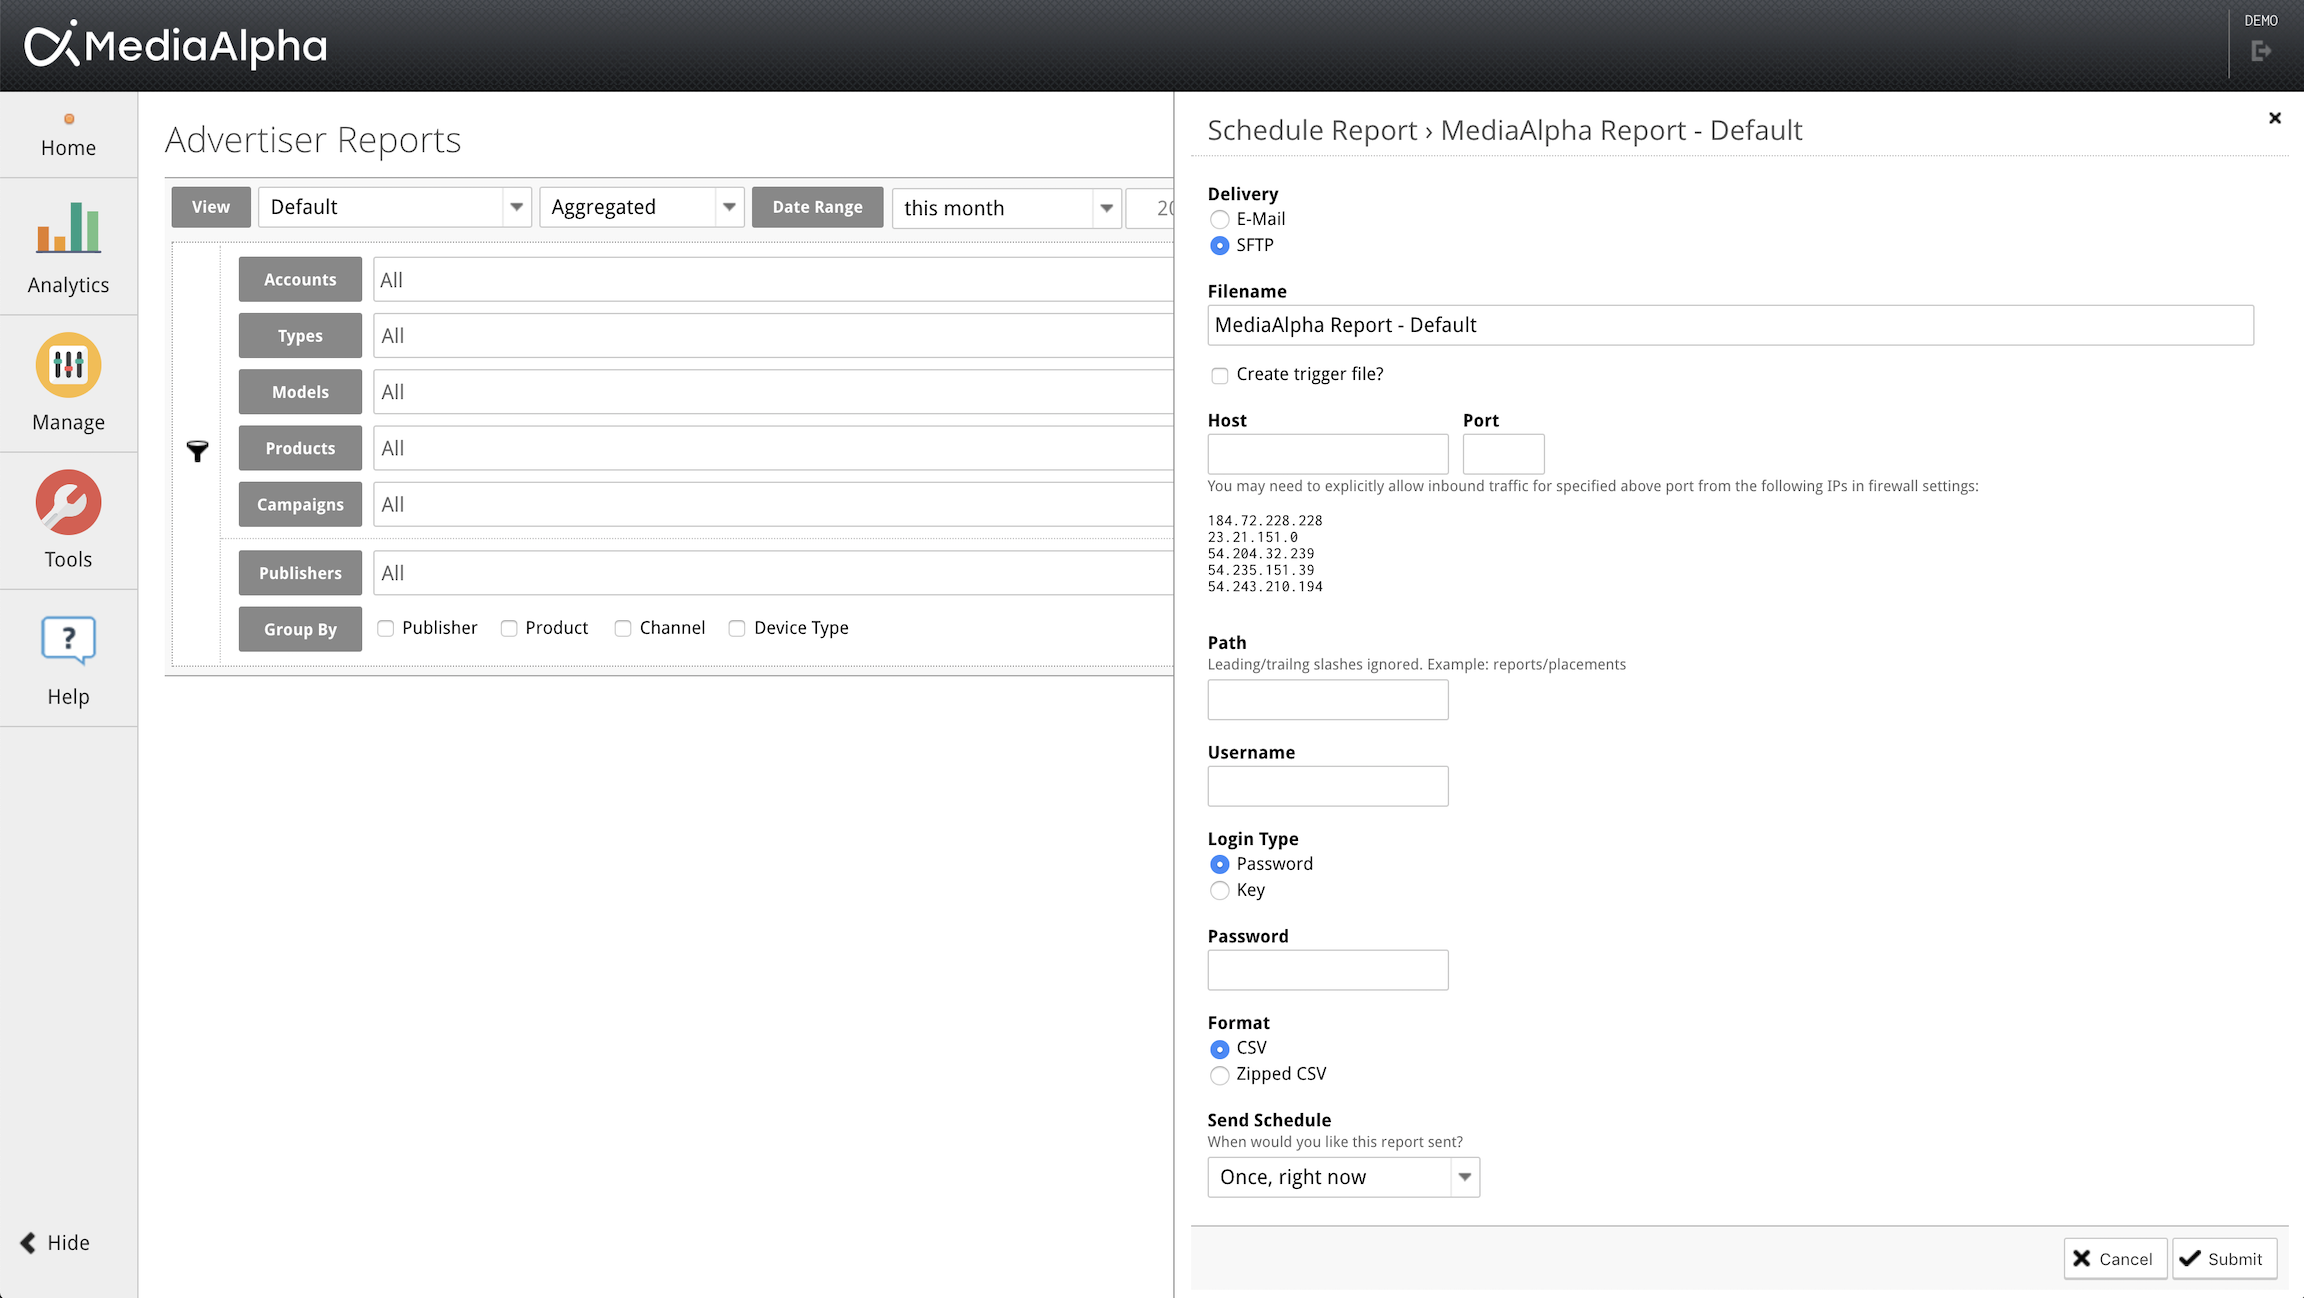Screen dimensions: 2304x1298
Task: Click the MediaAlpha logo
Action: pos(176,45)
